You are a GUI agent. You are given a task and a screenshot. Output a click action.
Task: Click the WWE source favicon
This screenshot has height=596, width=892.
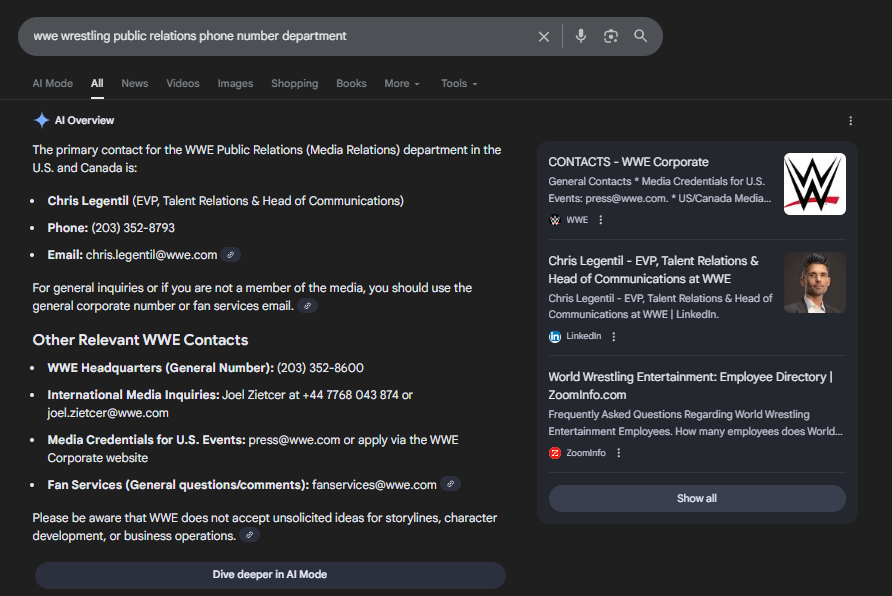[555, 220]
